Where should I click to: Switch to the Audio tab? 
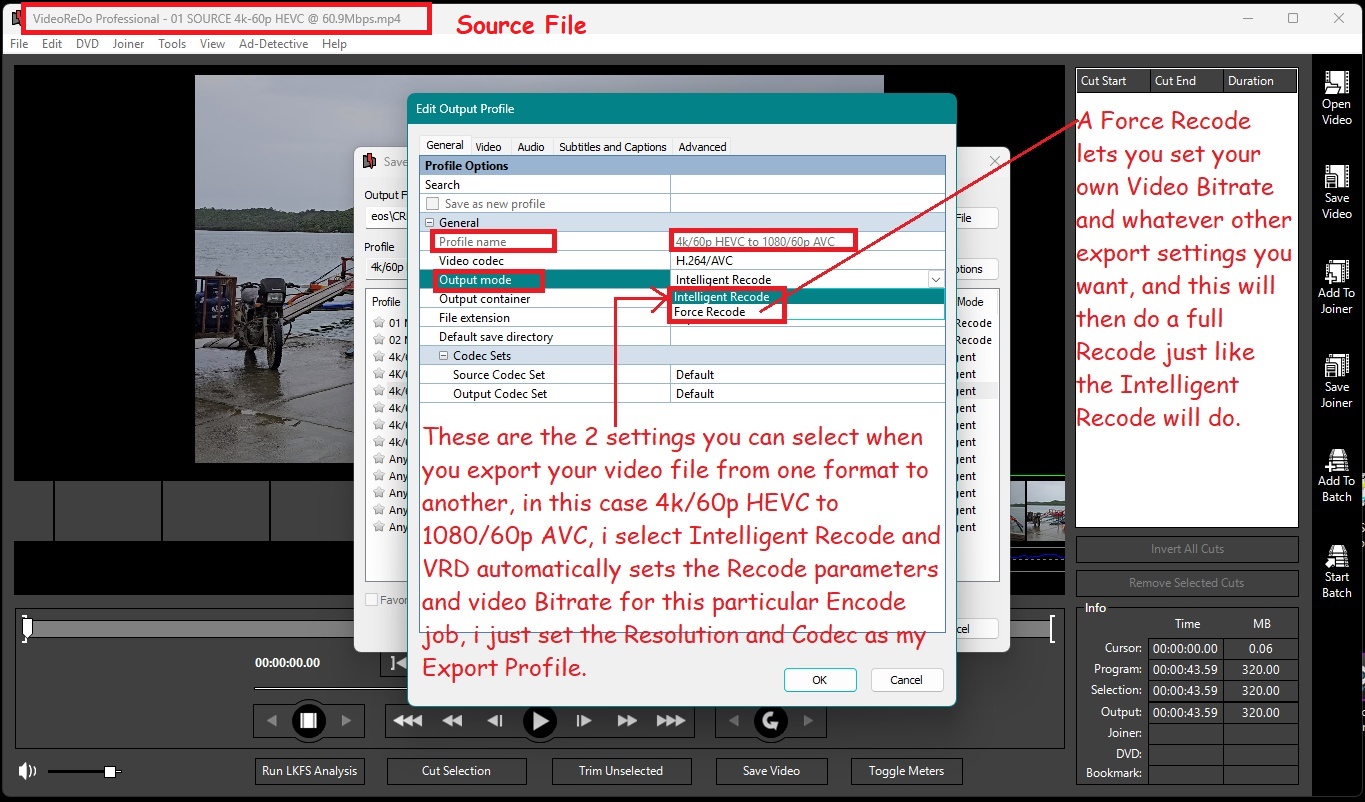coord(531,147)
